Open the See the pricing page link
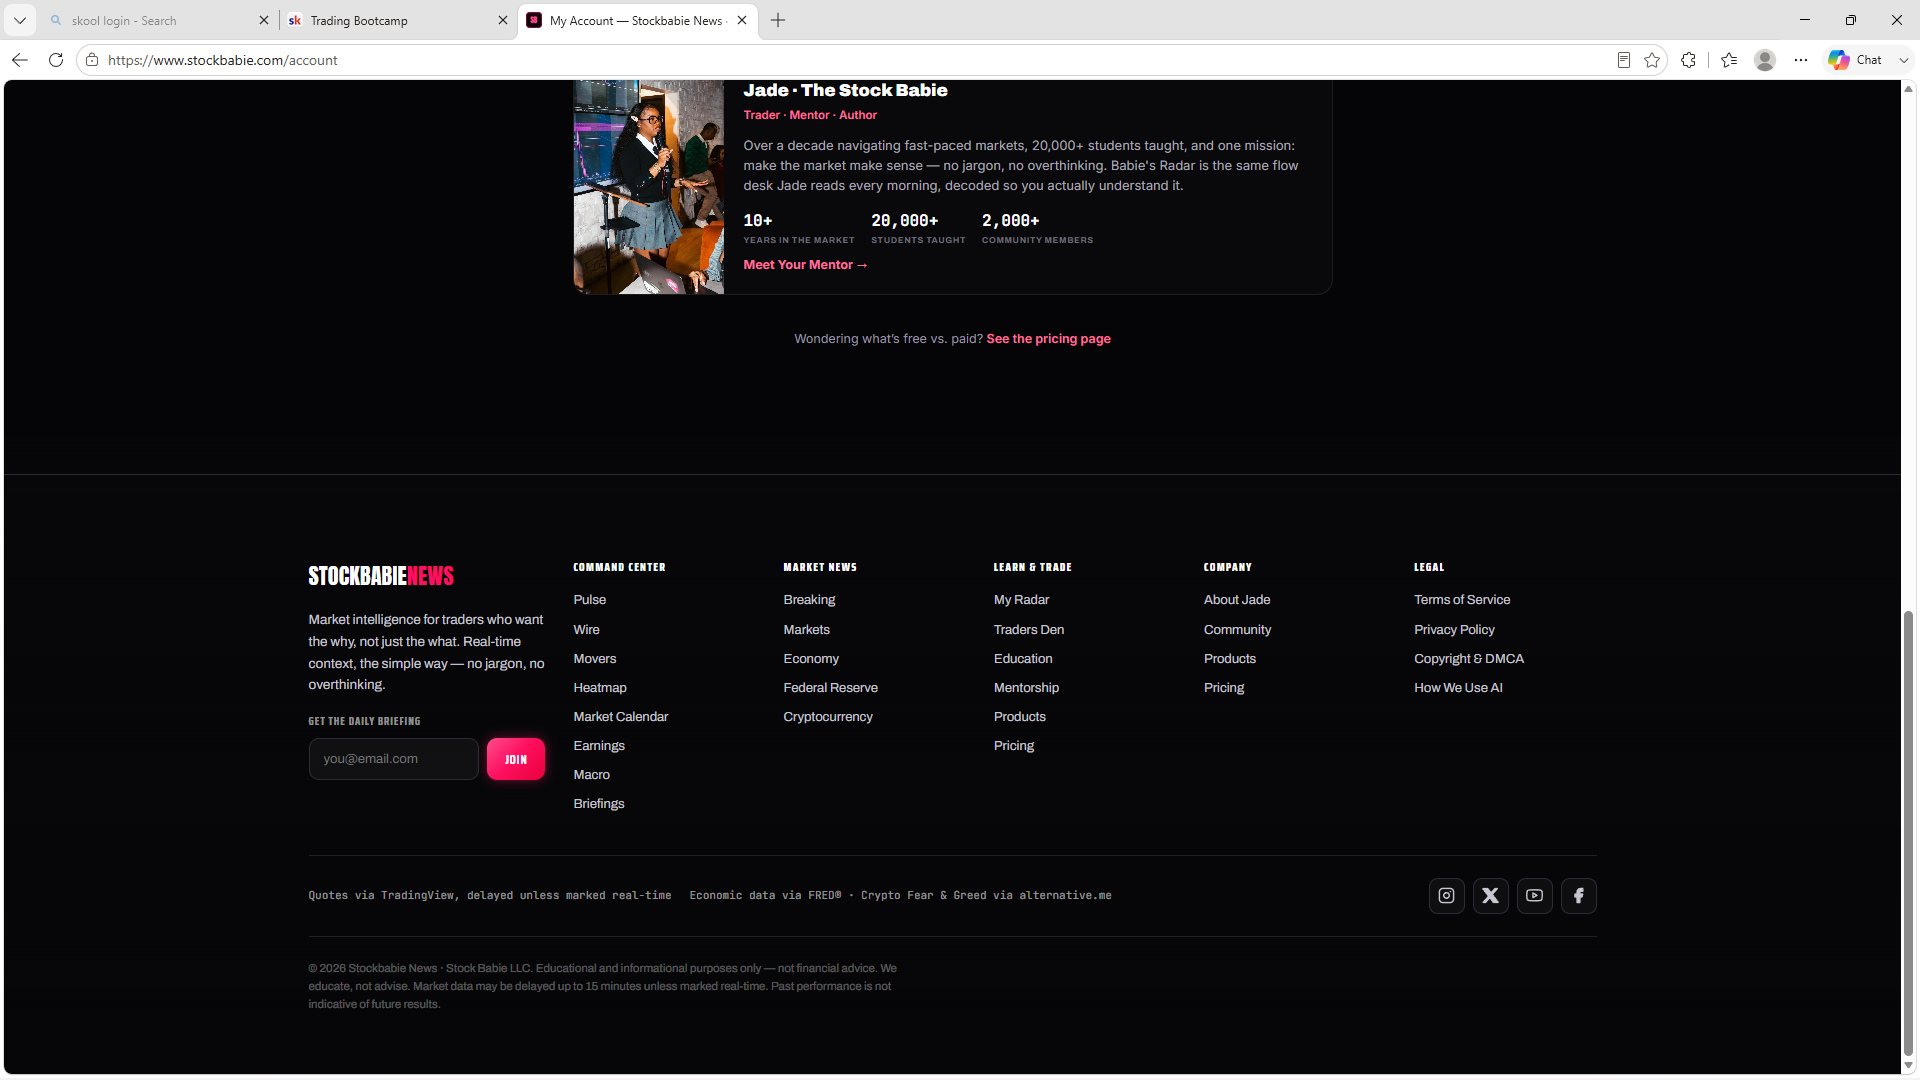The image size is (1920, 1080). [x=1048, y=339]
